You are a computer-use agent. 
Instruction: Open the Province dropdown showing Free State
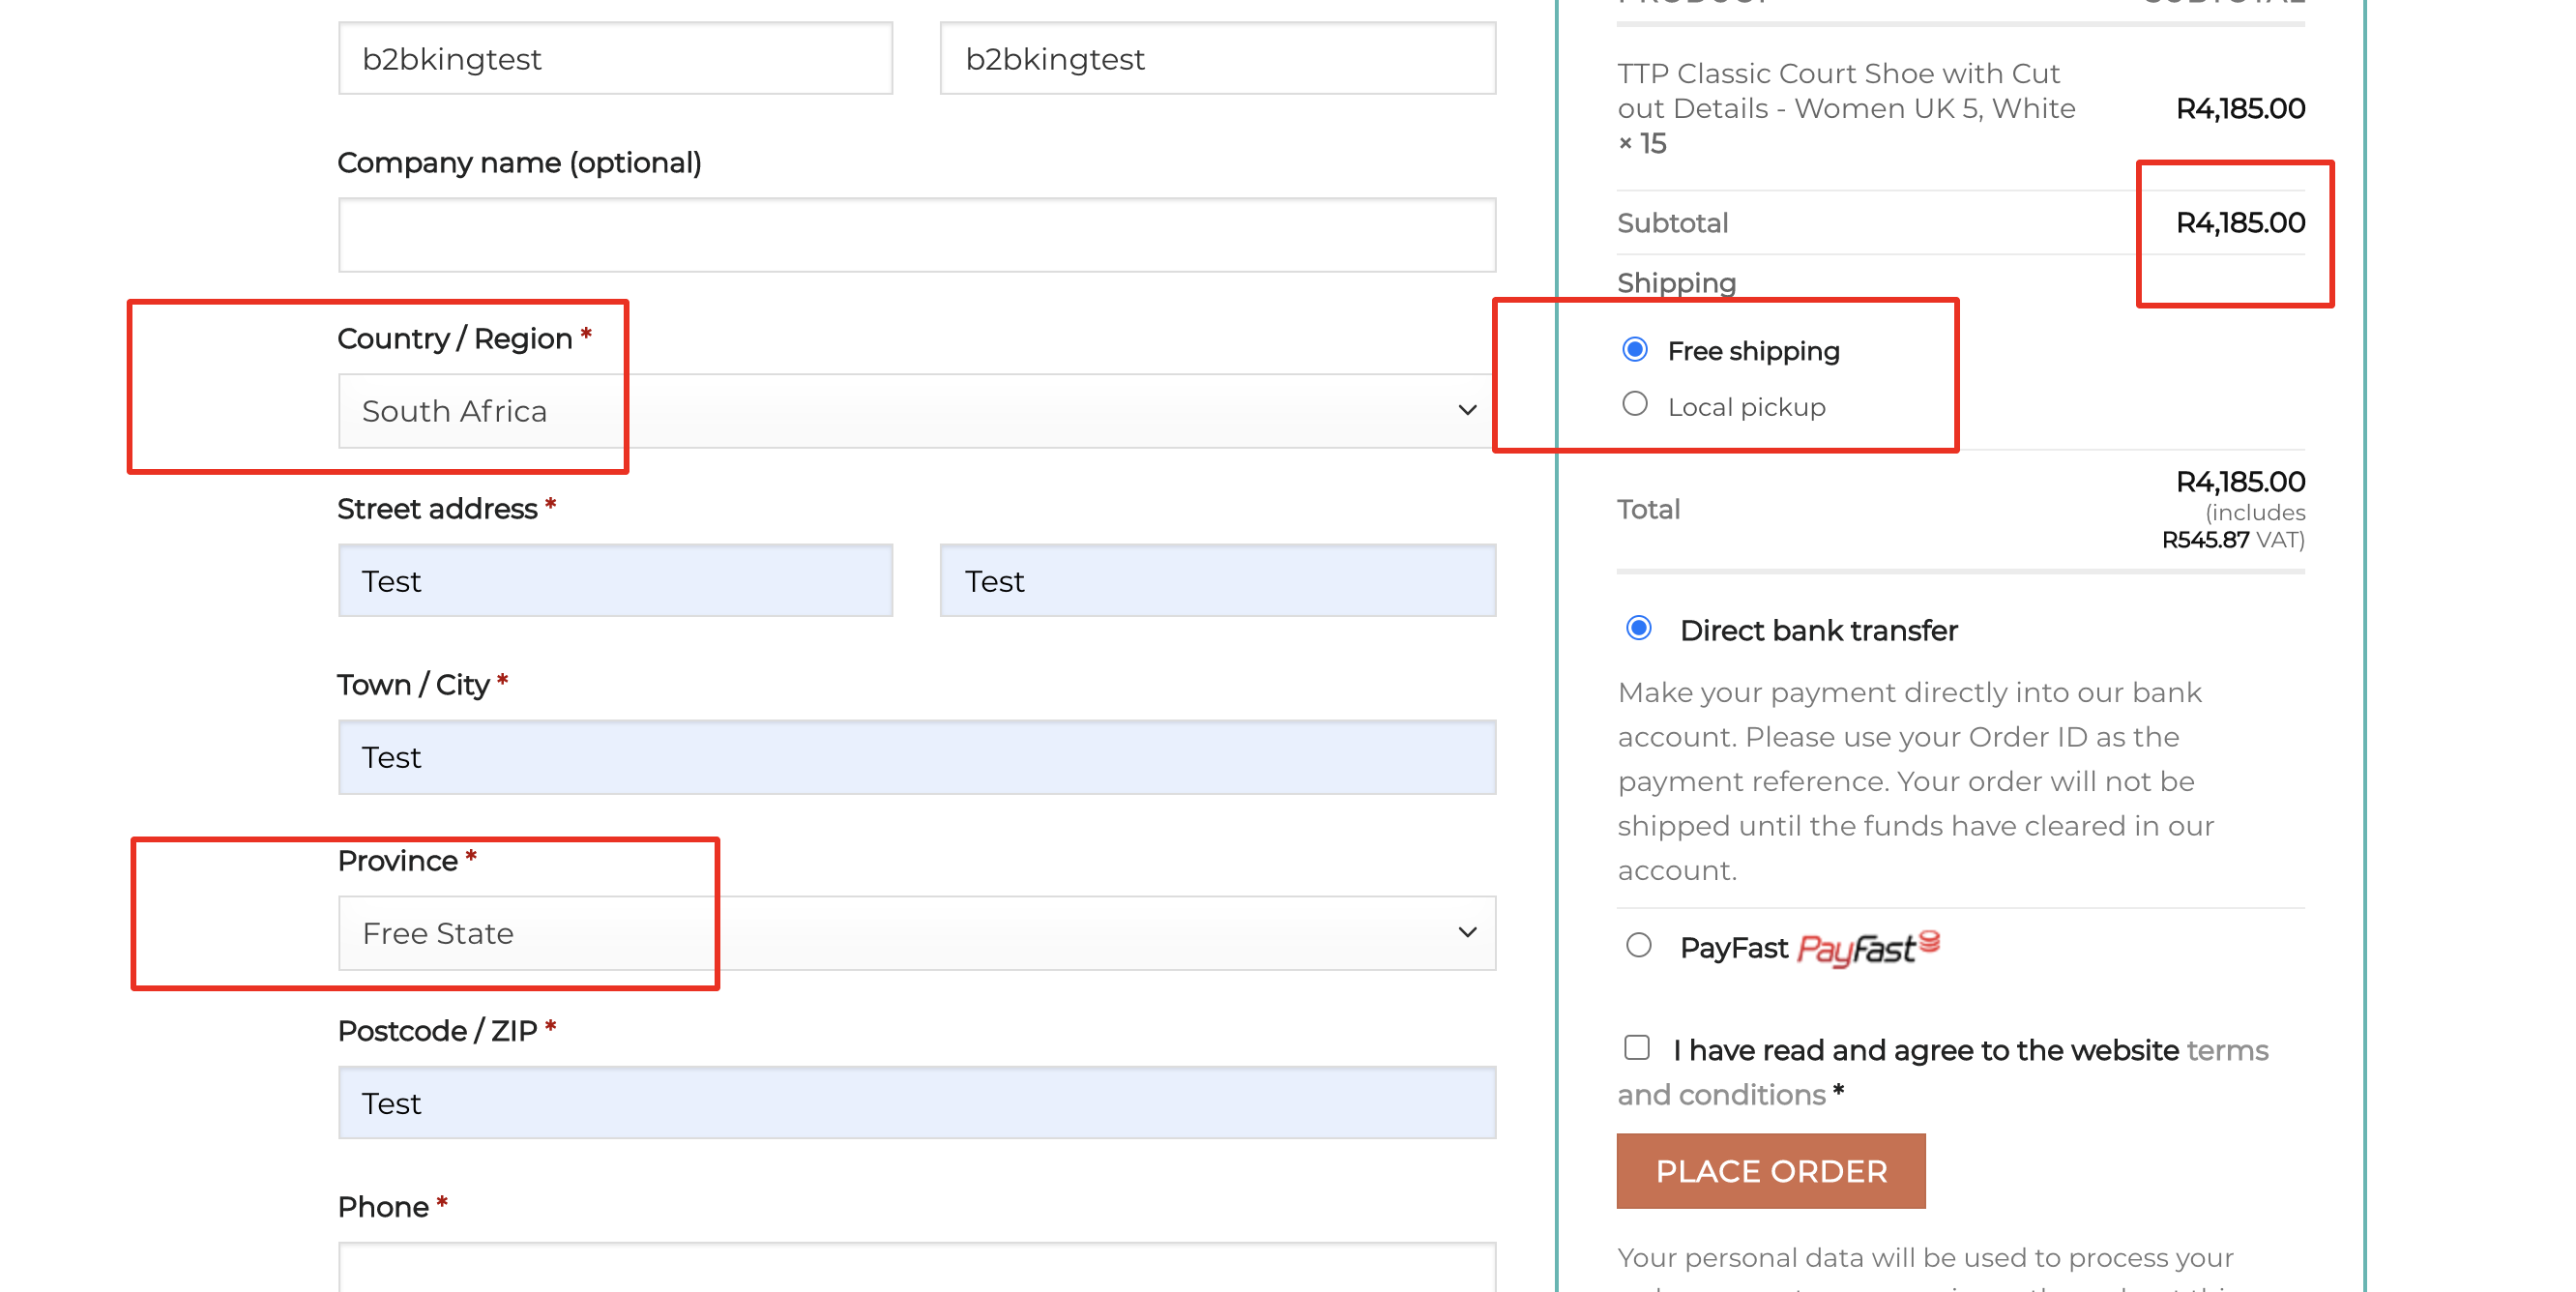917,933
